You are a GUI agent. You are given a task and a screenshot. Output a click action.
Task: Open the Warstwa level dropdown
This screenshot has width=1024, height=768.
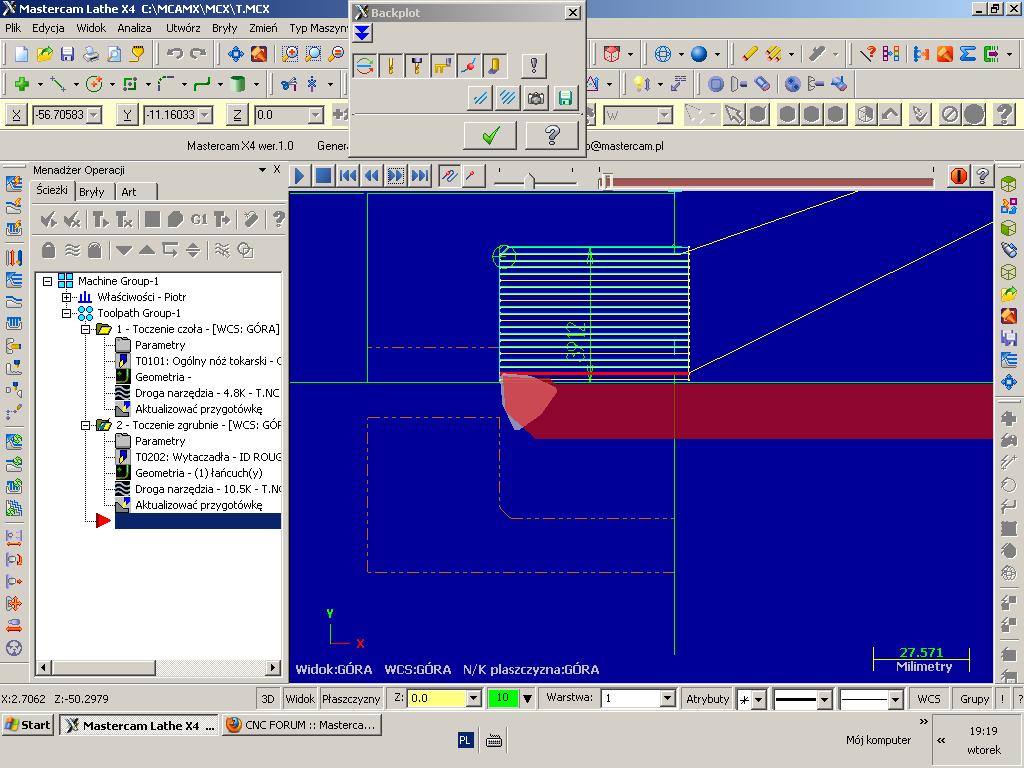(x=667, y=698)
